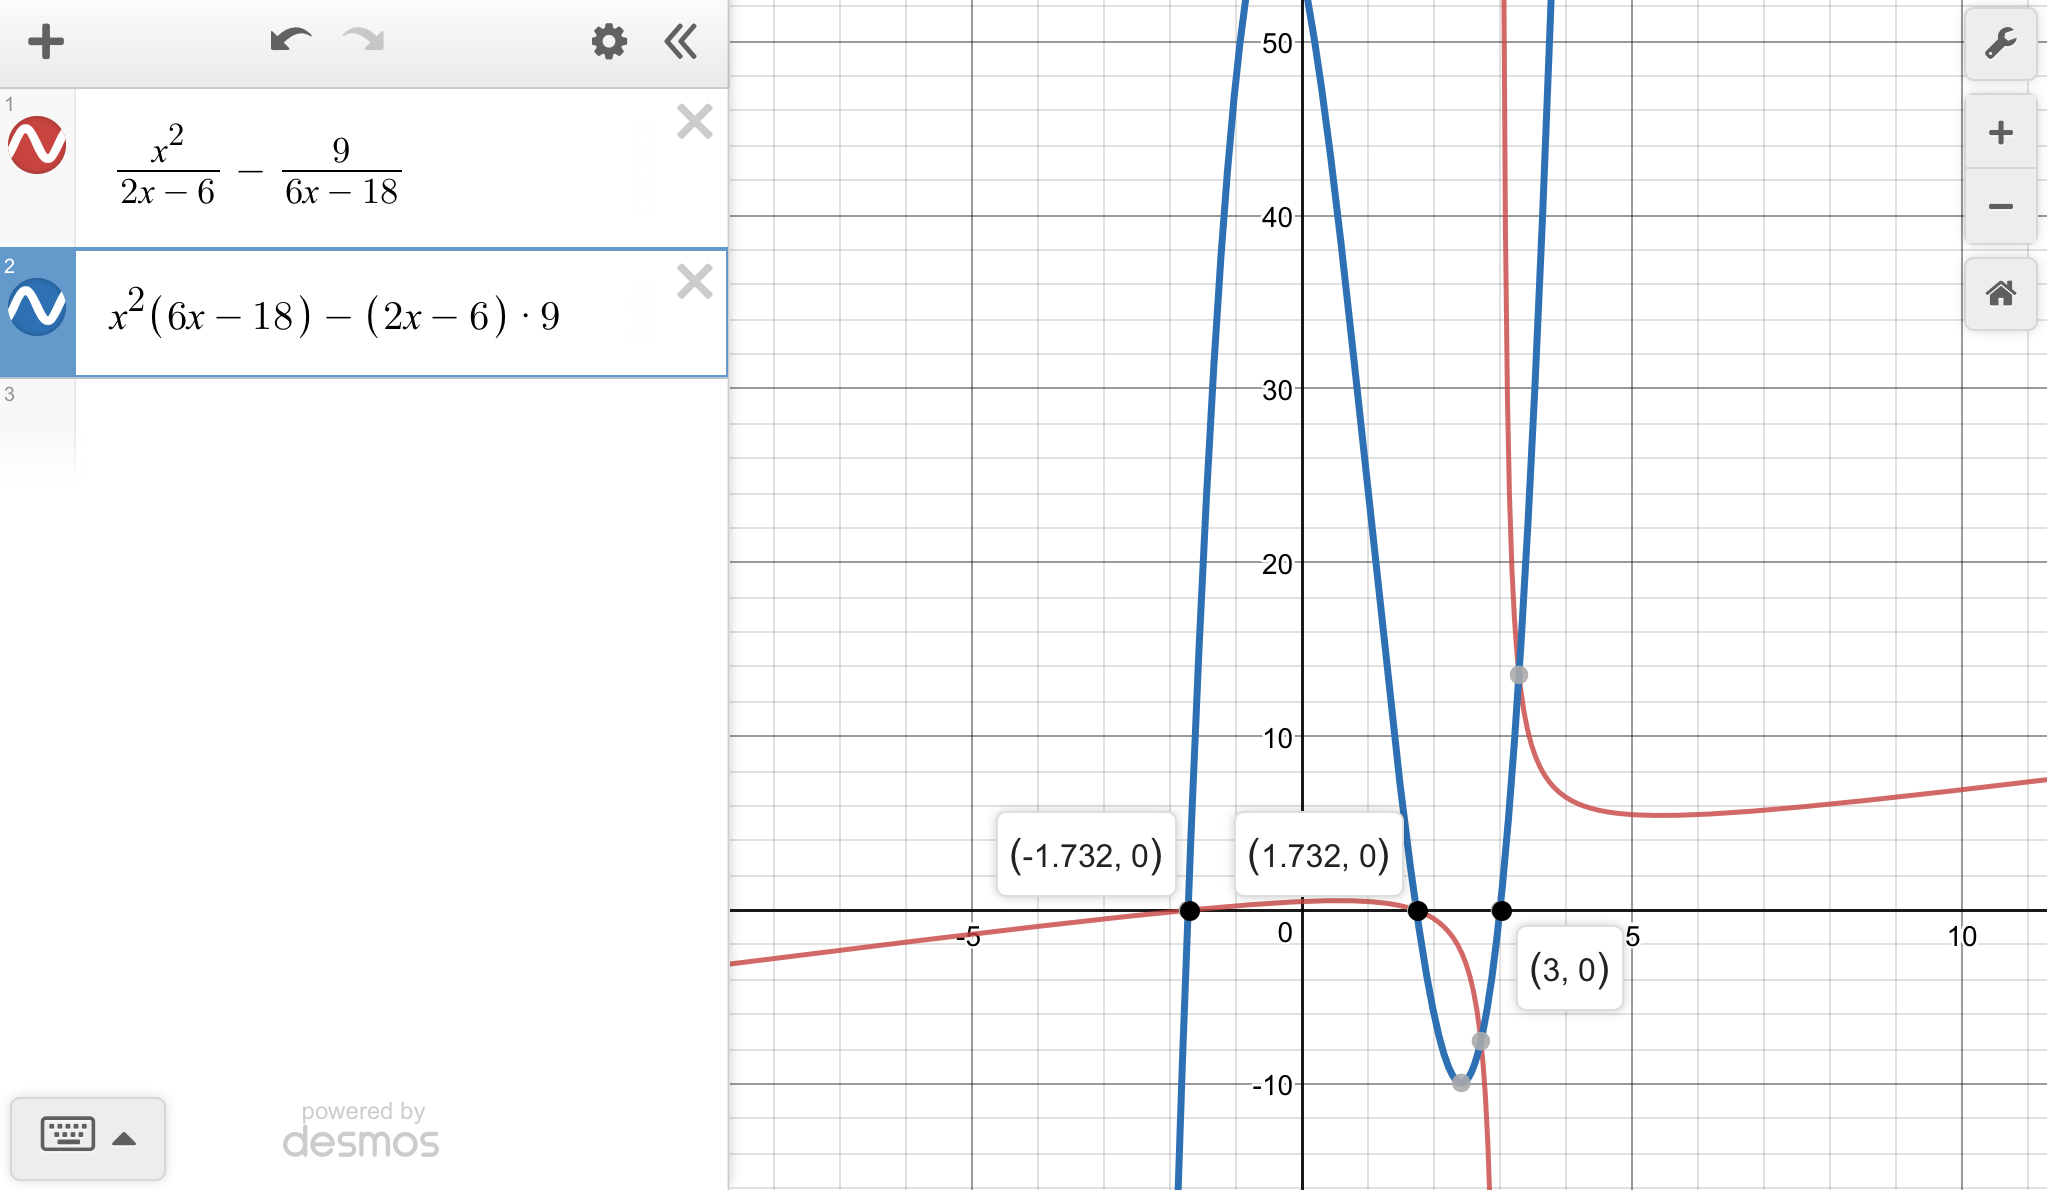Zoom out of the graph

pyautogui.click(x=2000, y=207)
